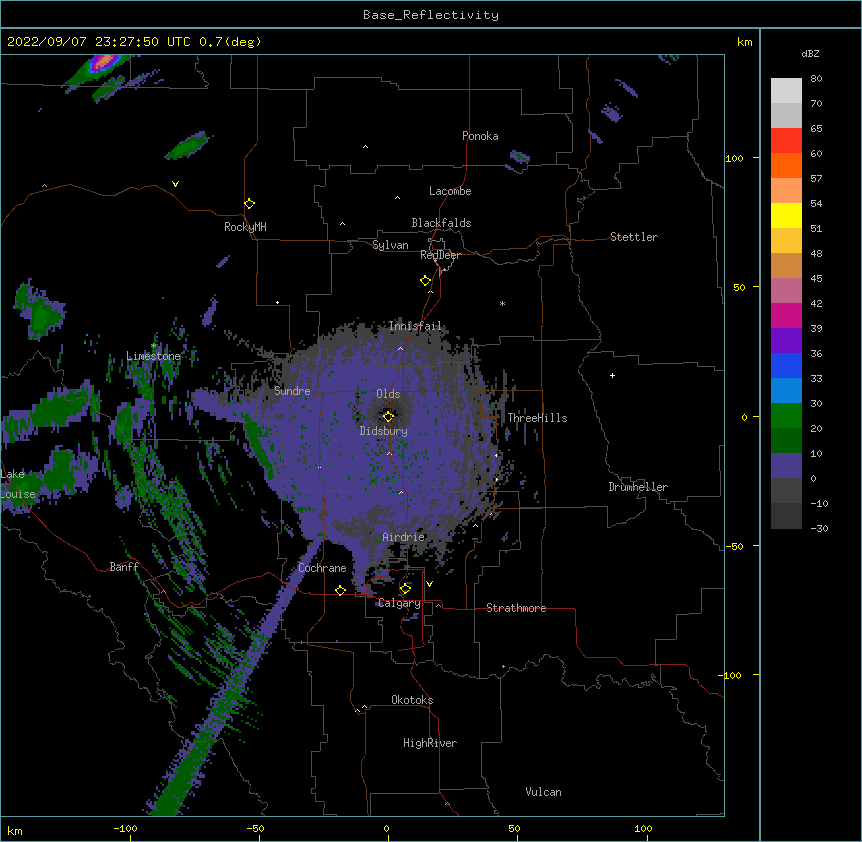Click the Sylvan map label
This screenshot has width=862, height=842.
point(390,245)
